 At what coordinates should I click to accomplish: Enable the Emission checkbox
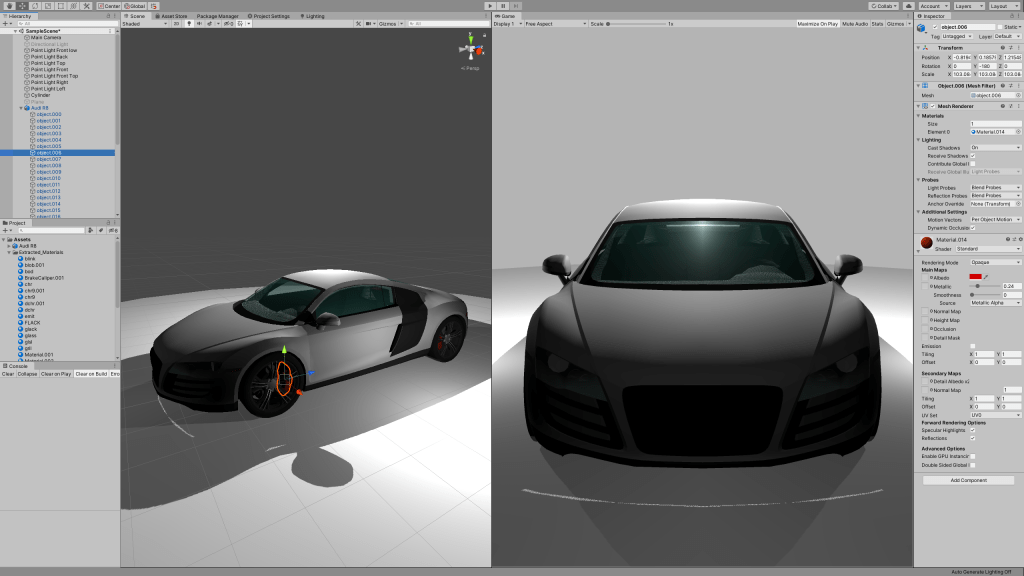(973, 346)
